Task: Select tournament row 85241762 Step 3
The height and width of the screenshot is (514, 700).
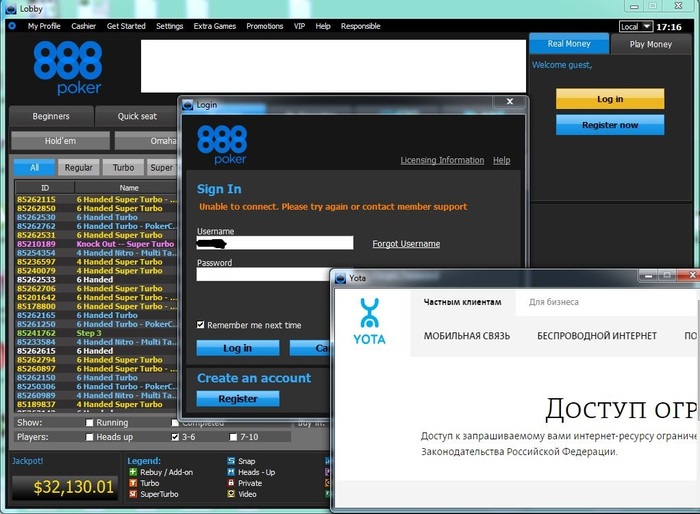Action: tap(96, 333)
